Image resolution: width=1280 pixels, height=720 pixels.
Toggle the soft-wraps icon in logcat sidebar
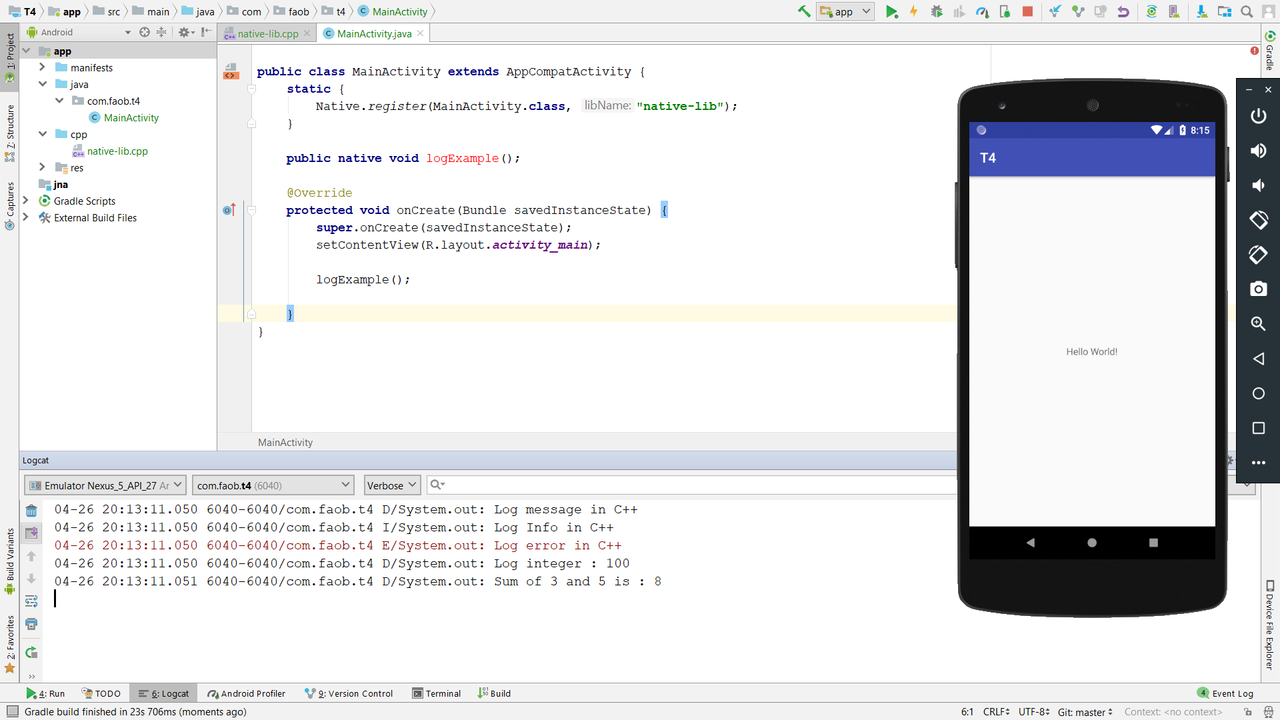[x=31, y=601]
